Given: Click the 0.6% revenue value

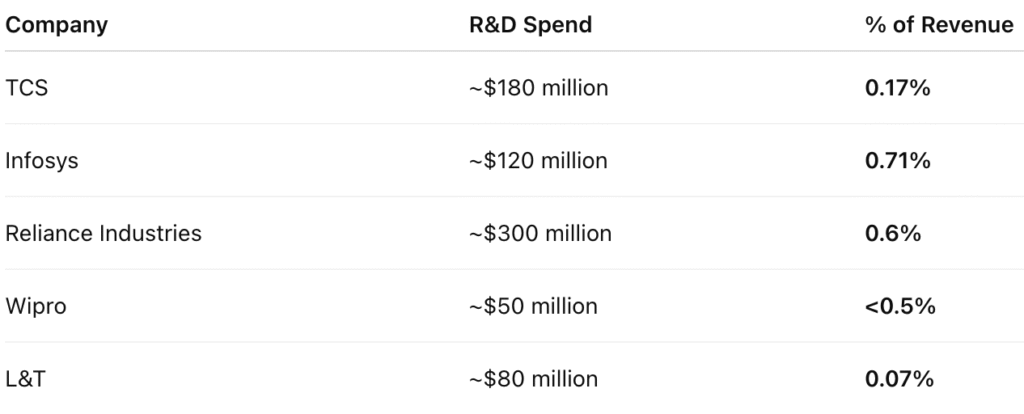Looking at the screenshot, I should click(893, 233).
